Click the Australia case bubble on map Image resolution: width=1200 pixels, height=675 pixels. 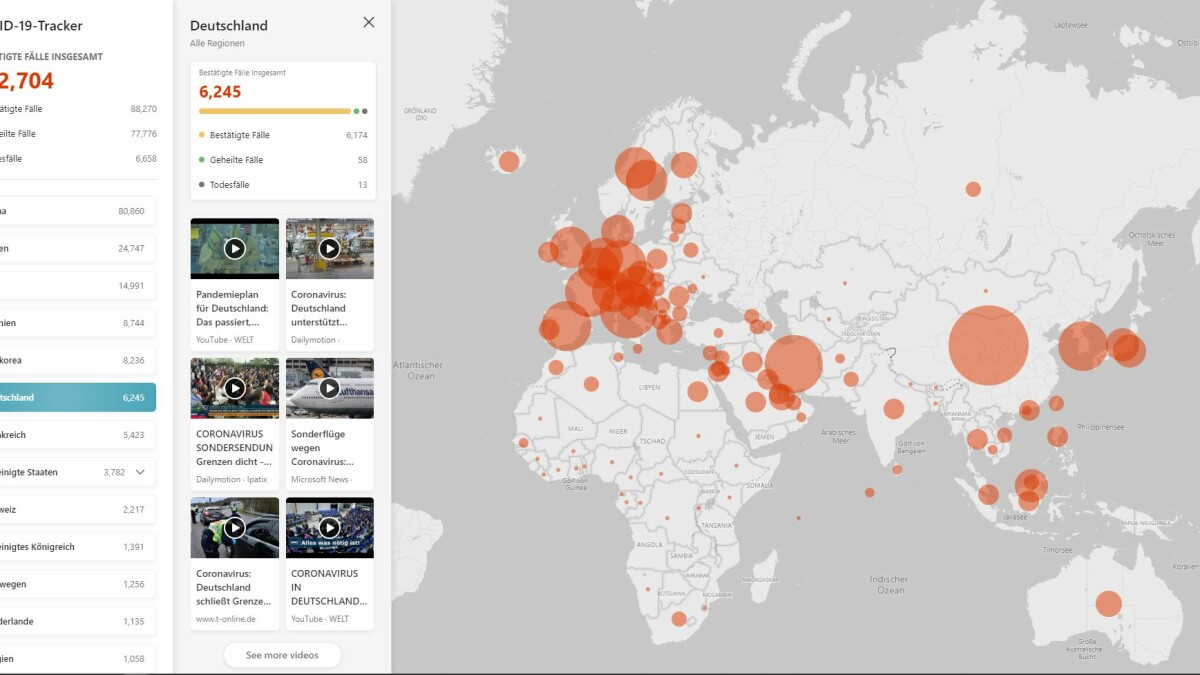[x=1108, y=604]
